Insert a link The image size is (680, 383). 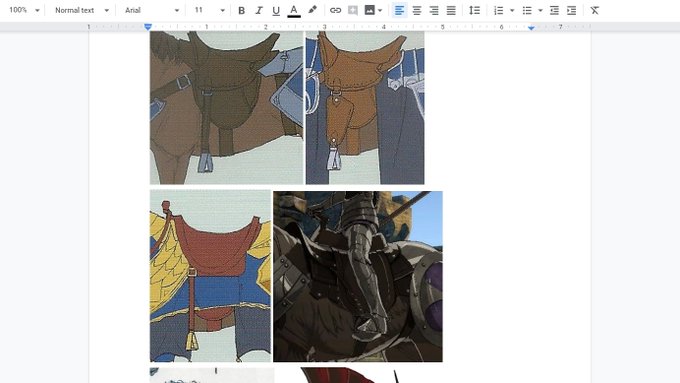point(335,10)
